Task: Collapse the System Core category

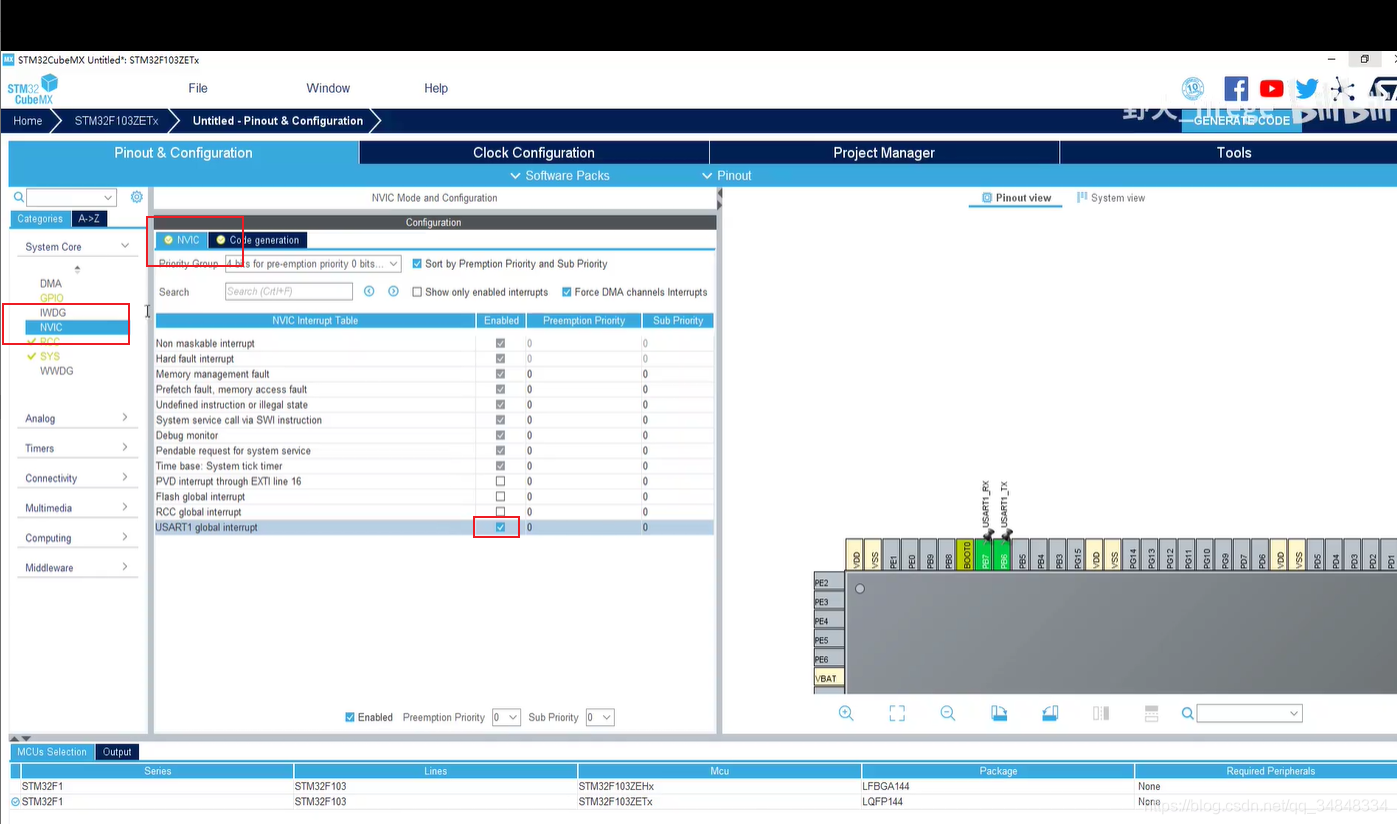Action: (x=125, y=246)
